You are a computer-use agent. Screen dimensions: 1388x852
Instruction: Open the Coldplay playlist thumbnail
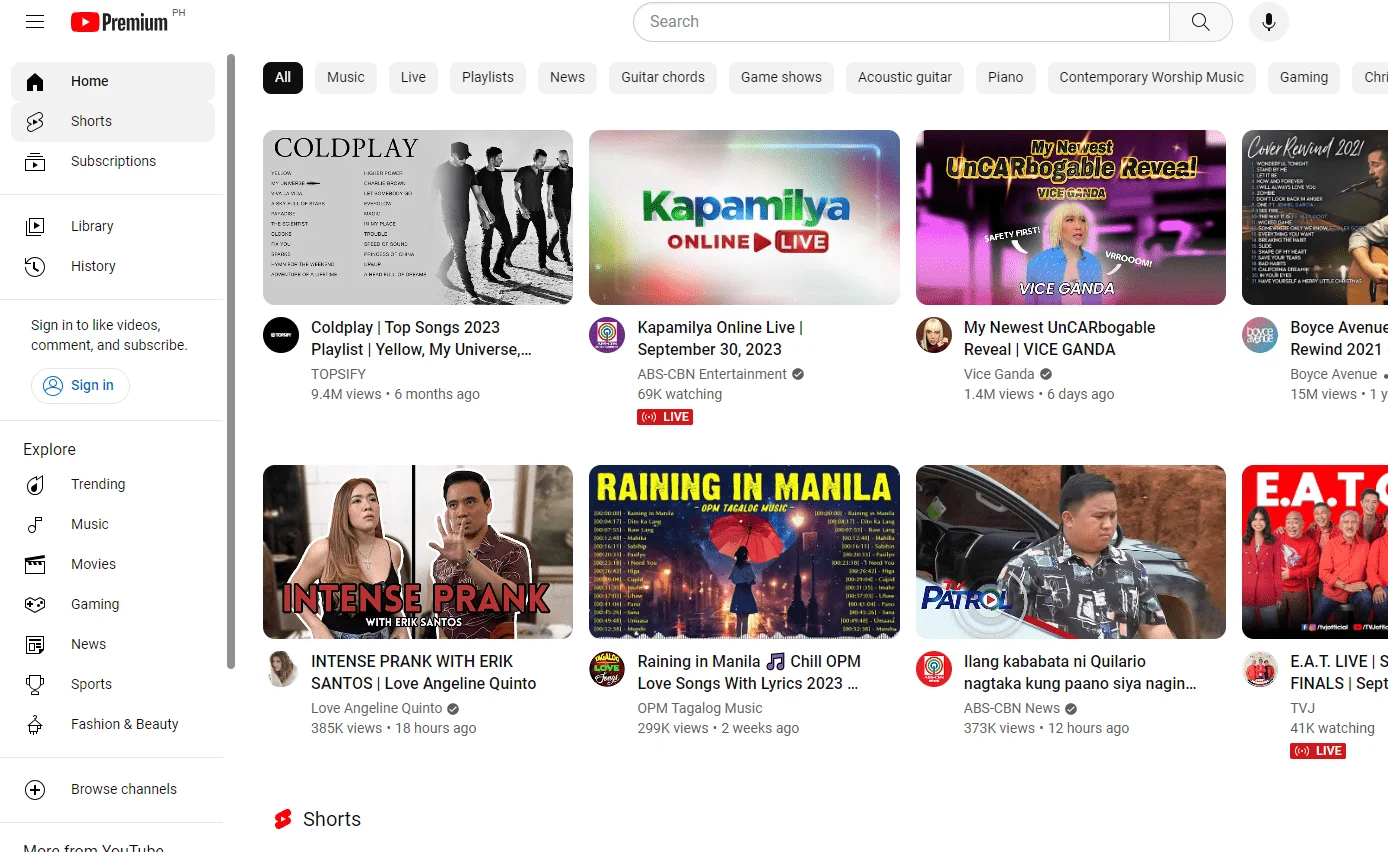click(418, 217)
